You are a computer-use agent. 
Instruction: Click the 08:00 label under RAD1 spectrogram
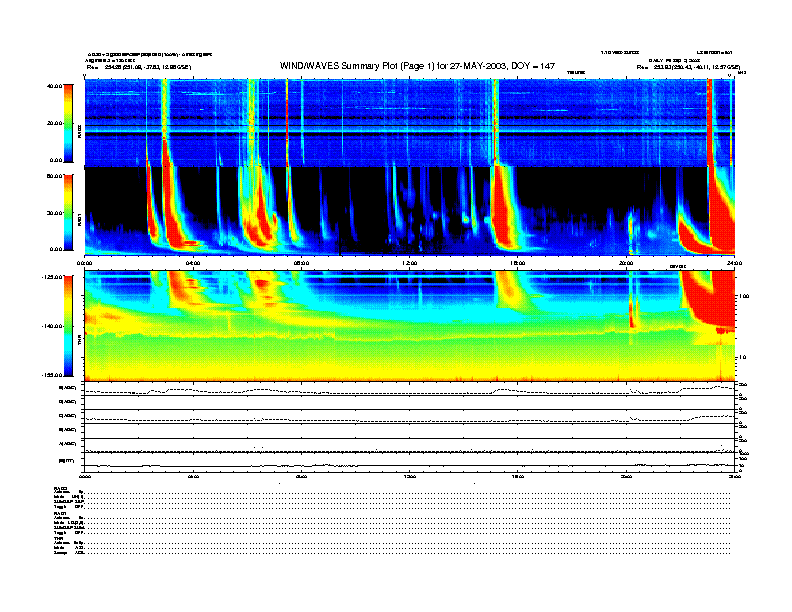click(x=302, y=263)
